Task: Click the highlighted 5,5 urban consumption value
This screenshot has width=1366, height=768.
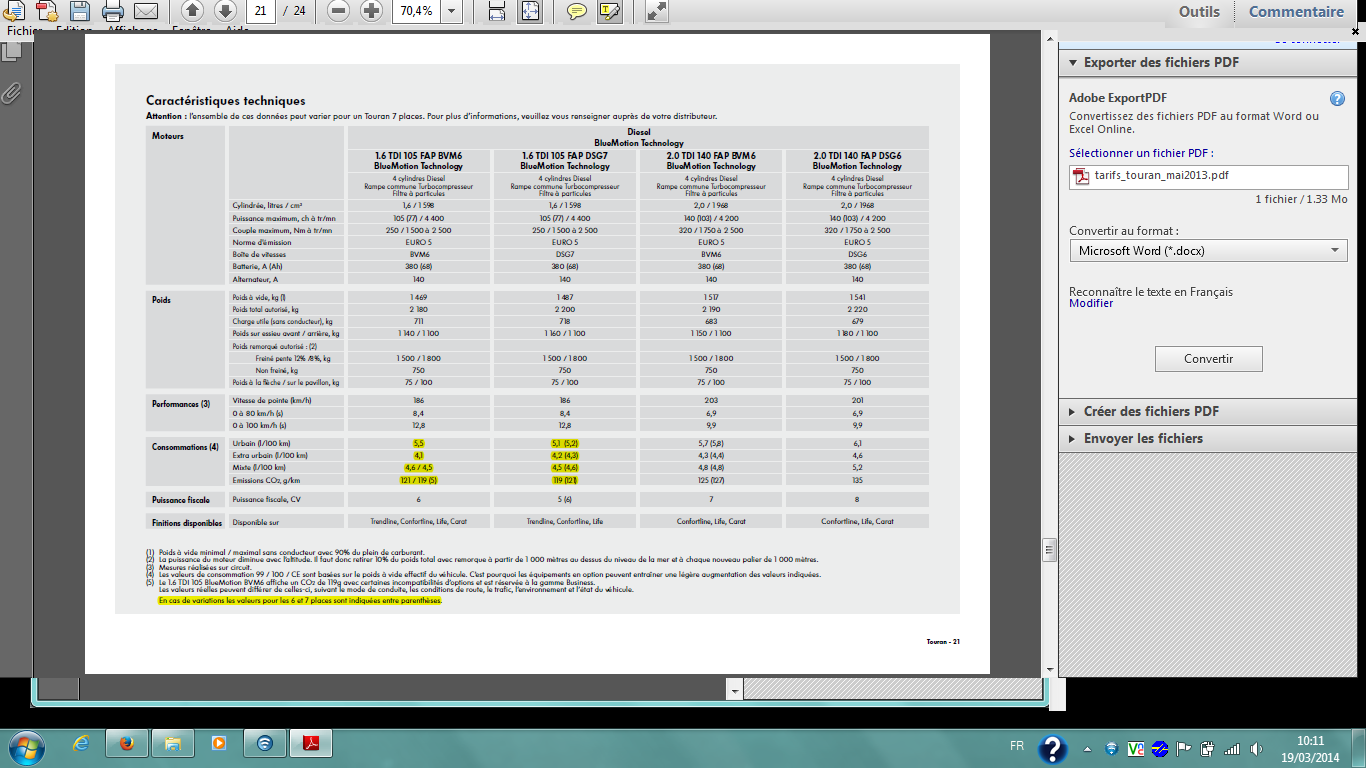Action: [418, 442]
